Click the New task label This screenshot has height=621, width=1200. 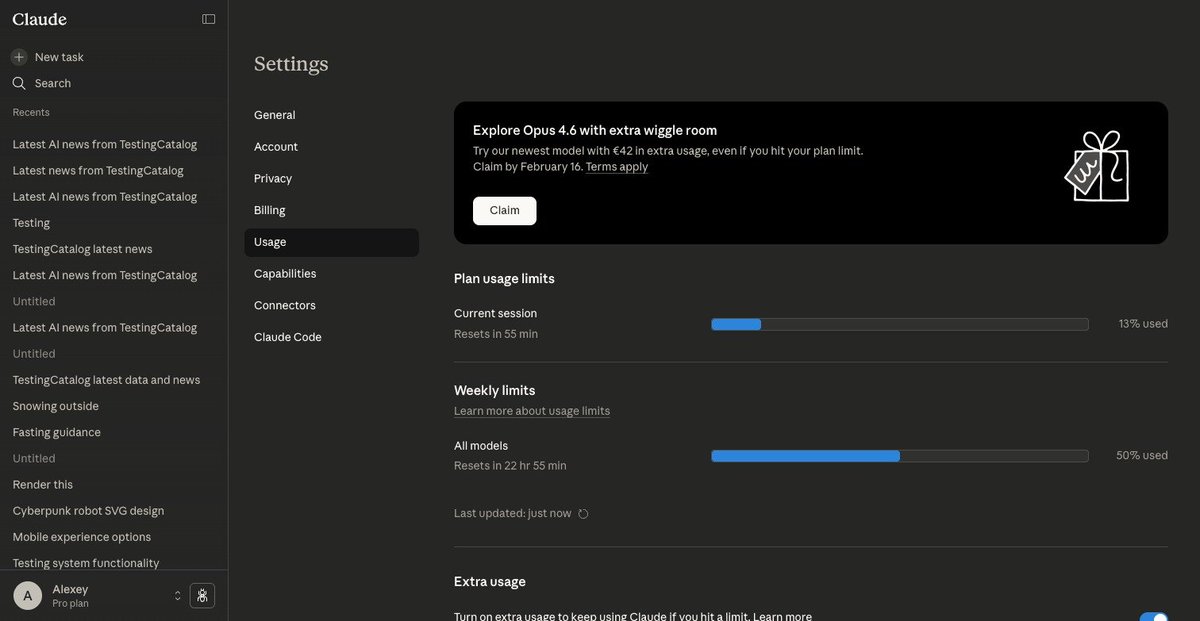59,57
